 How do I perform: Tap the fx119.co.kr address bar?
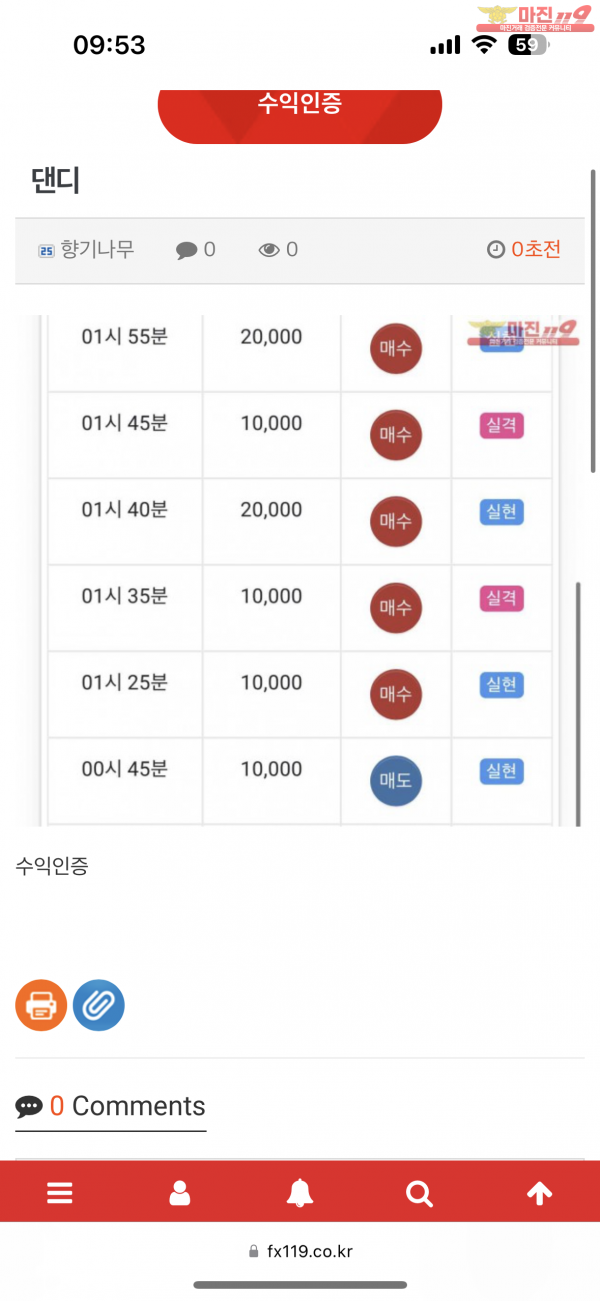point(300,1251)
